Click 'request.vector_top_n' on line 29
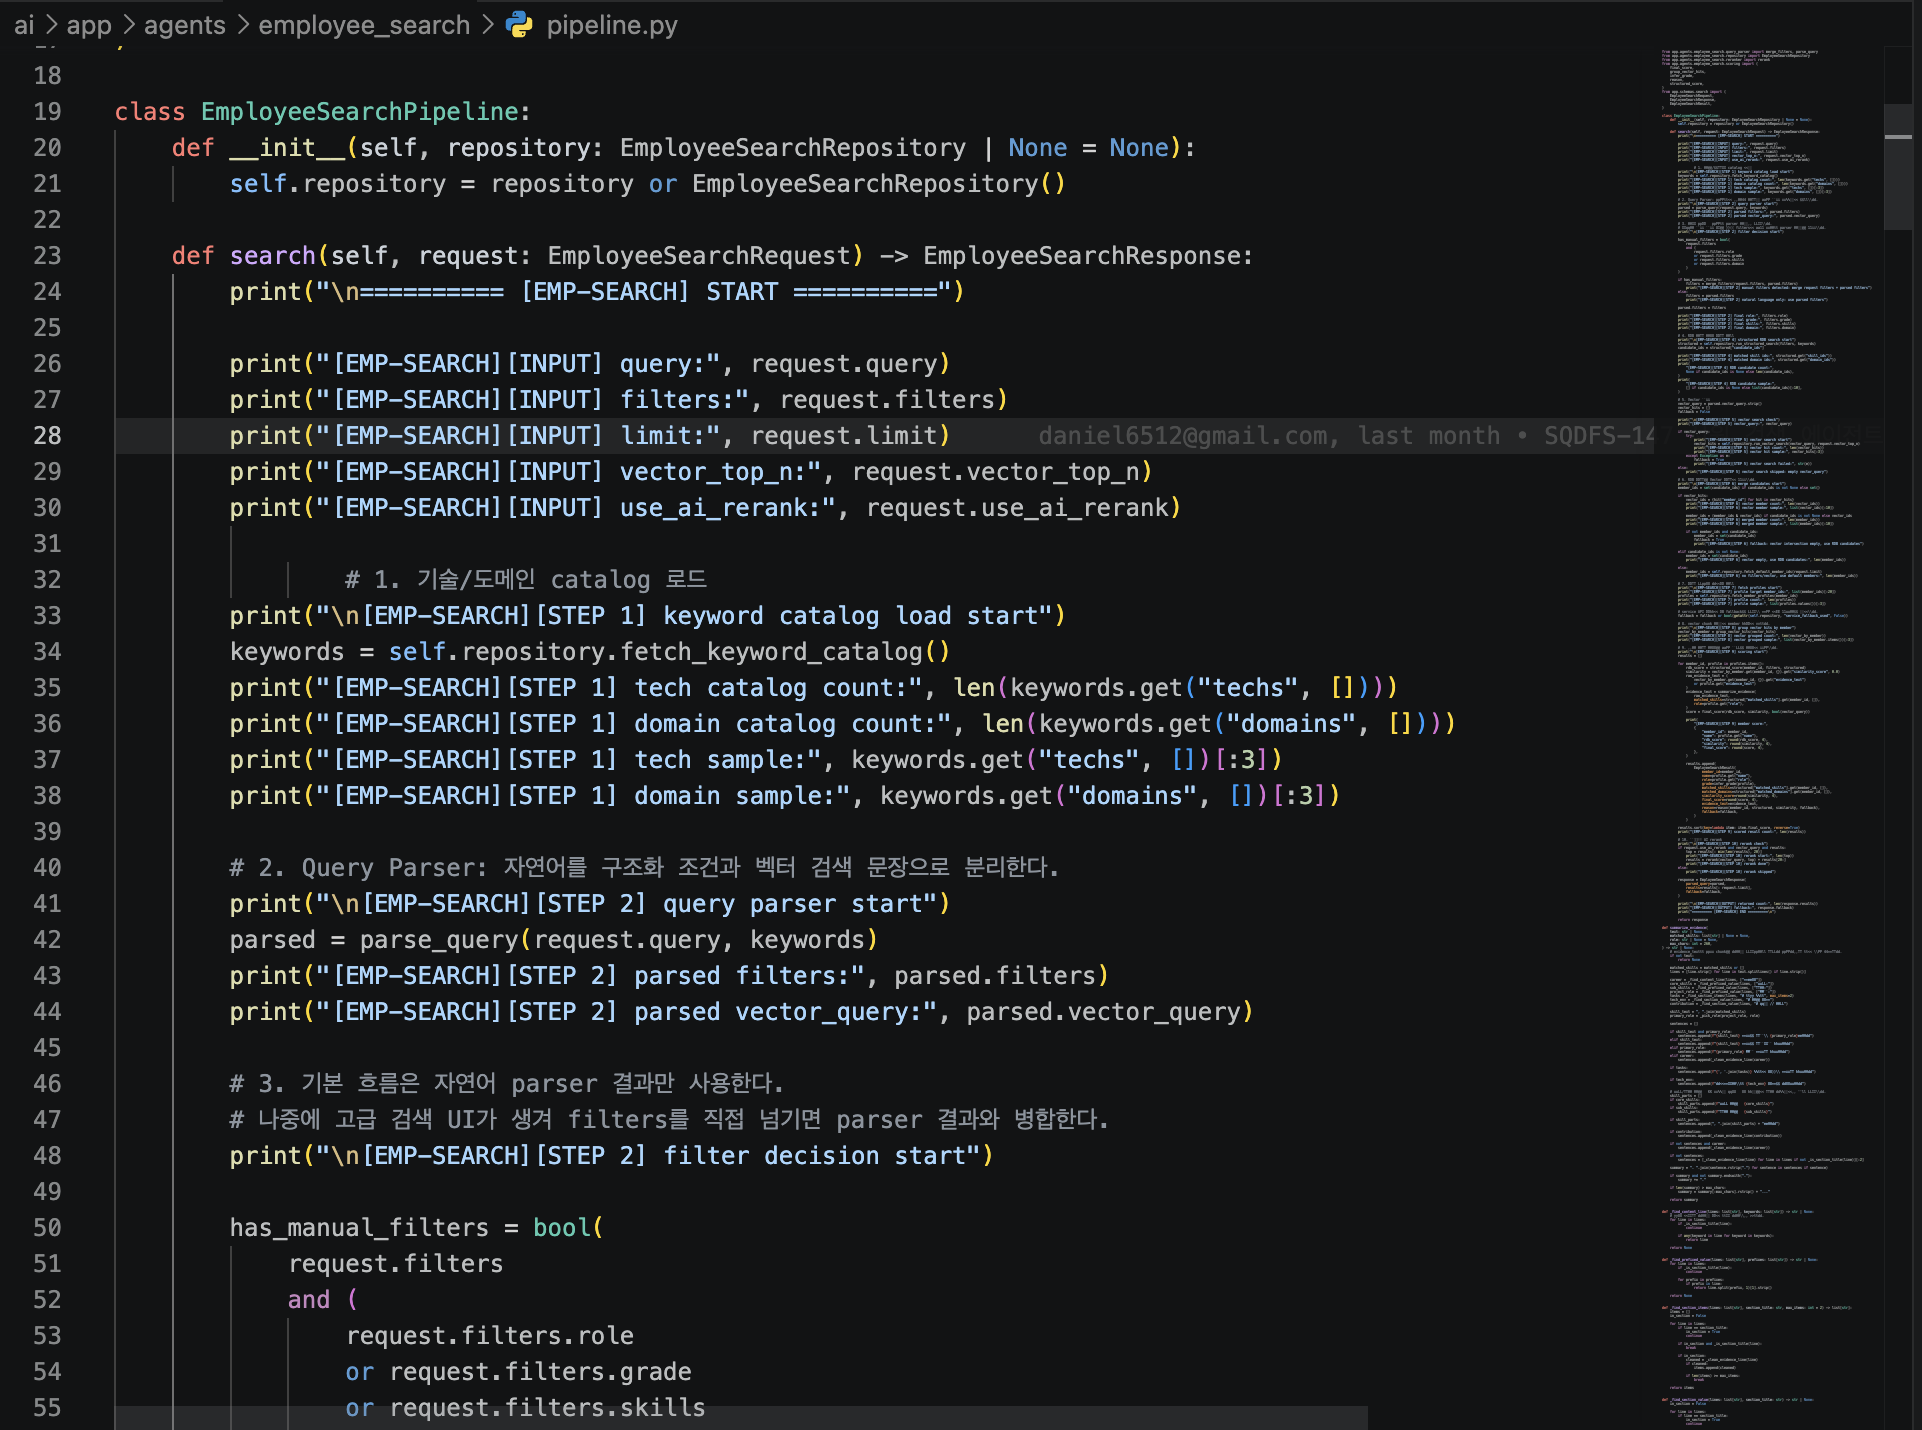The height and width of the screenshot is (1430, 1922). pos(996,472)
